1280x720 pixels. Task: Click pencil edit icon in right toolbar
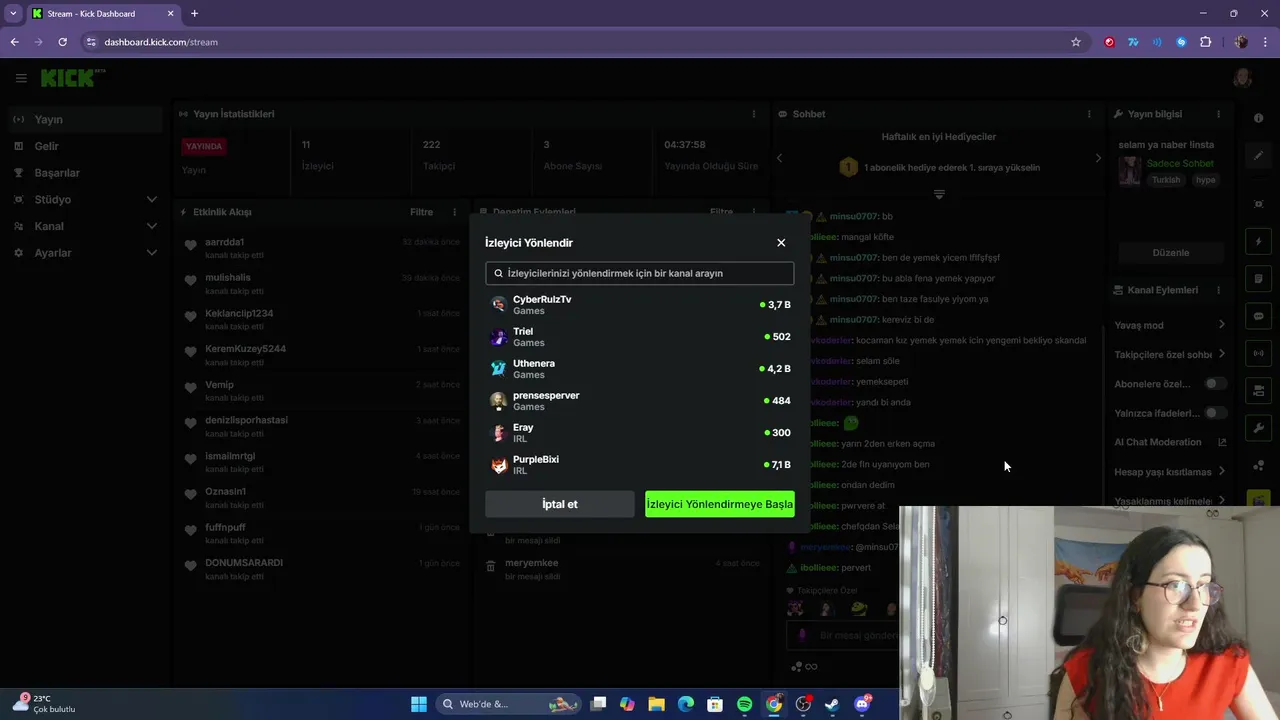coord(1258,156)
